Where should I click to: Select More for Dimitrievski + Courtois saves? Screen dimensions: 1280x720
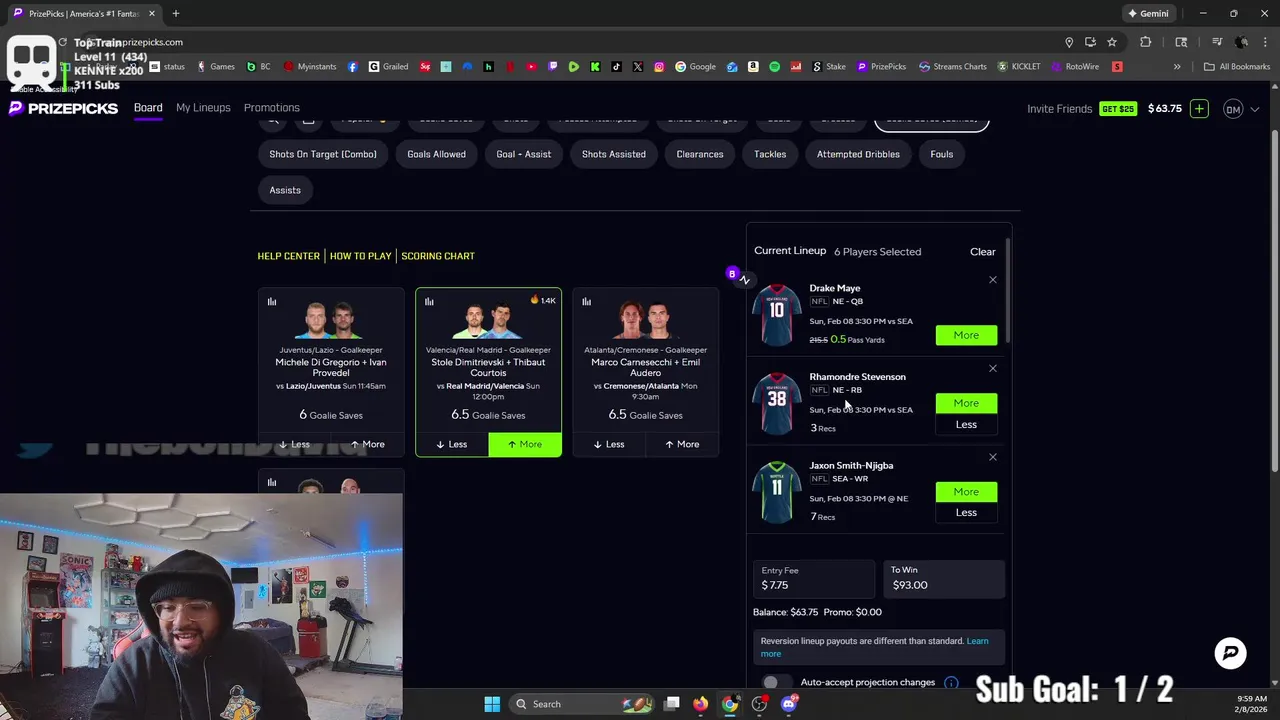pos(525,444)
